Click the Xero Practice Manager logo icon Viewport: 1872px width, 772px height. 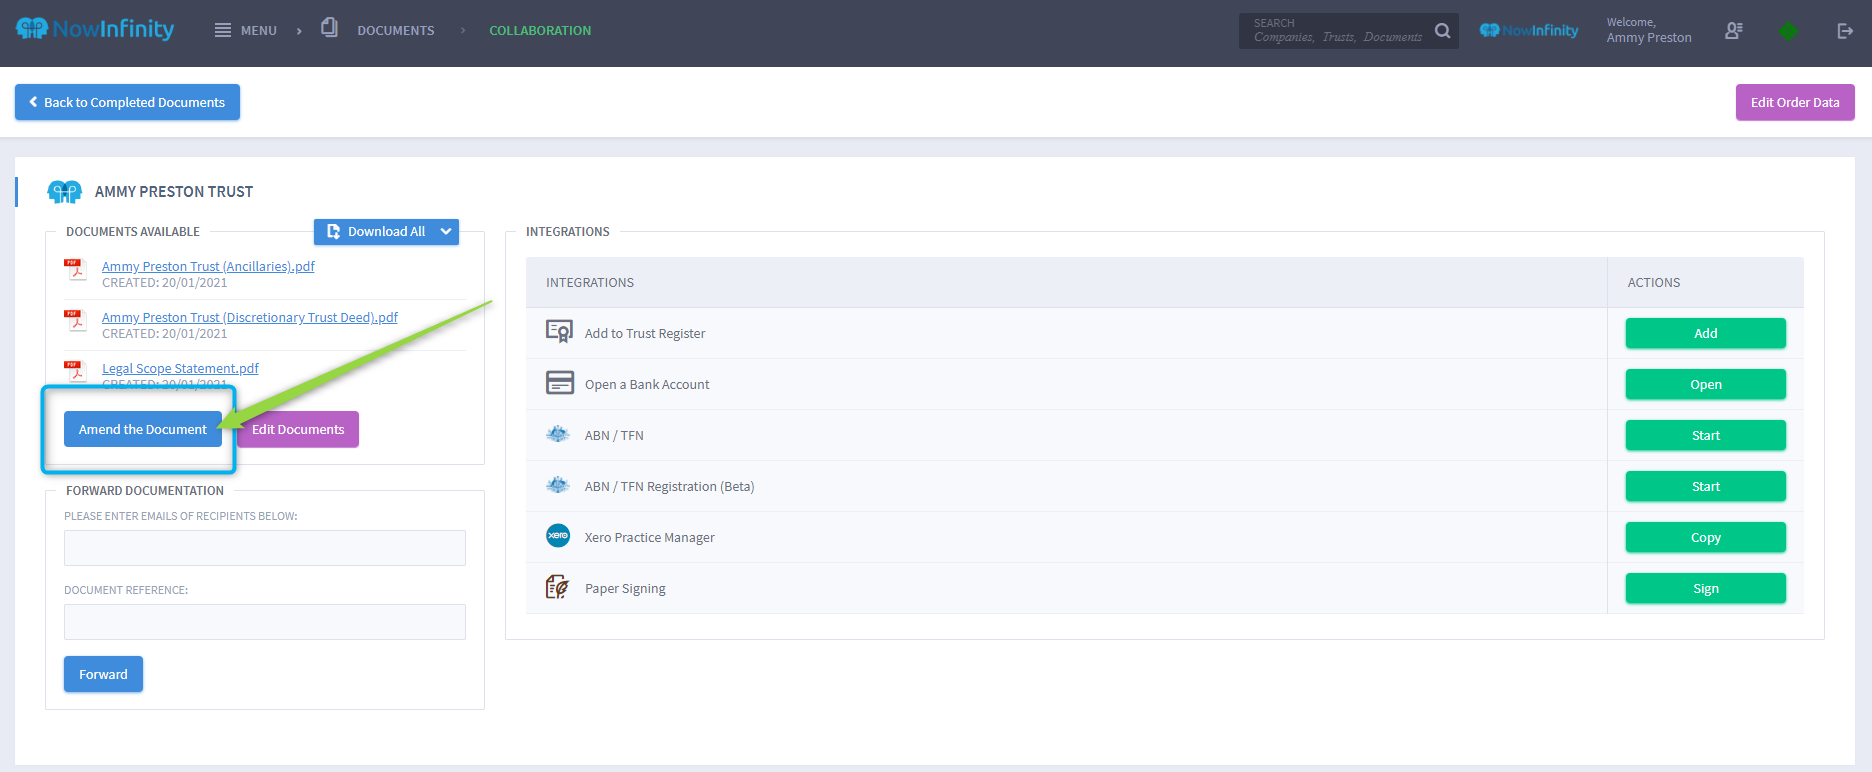[x=558, y=536]
